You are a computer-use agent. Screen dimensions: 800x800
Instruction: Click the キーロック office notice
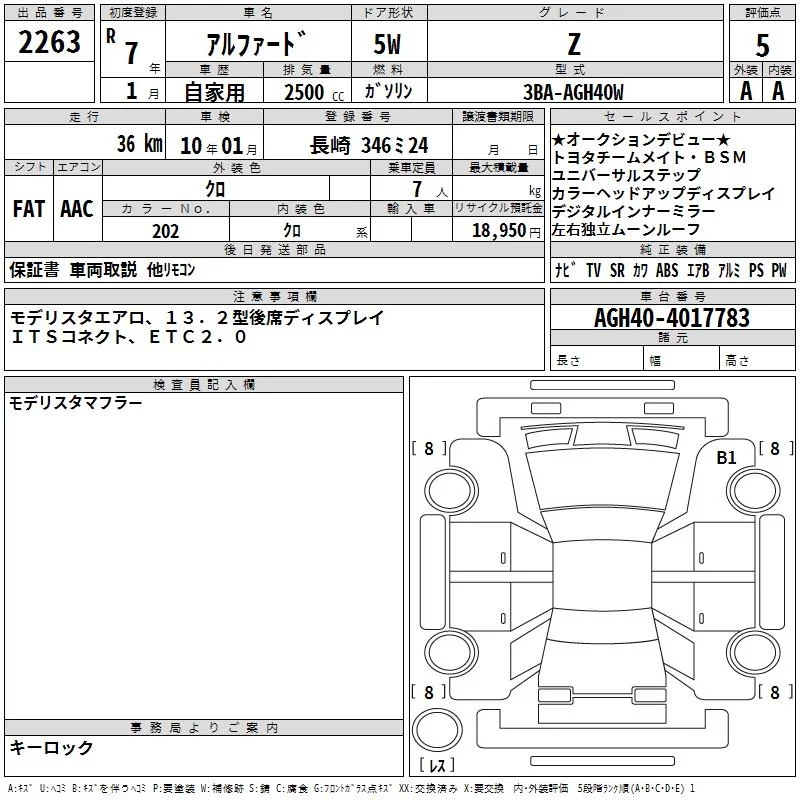(x=52, y=747)
